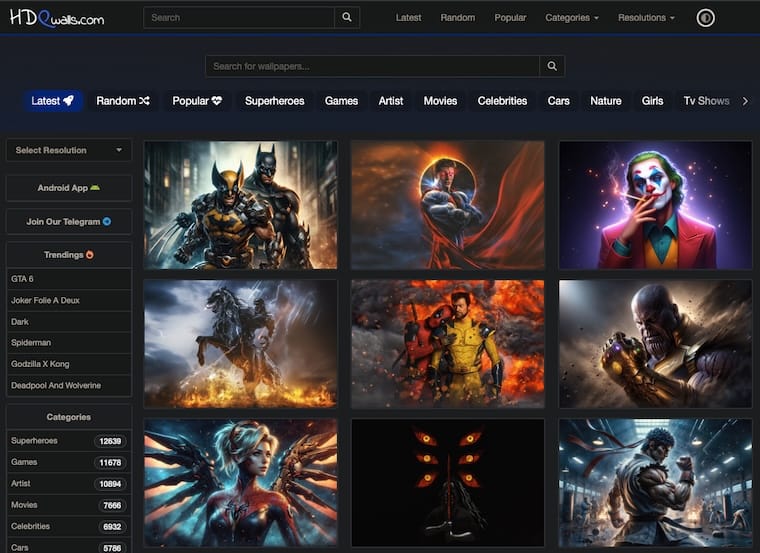Screen dimensions: 760x553
Task: Click the Categories panel header
Action: point(69,417)
